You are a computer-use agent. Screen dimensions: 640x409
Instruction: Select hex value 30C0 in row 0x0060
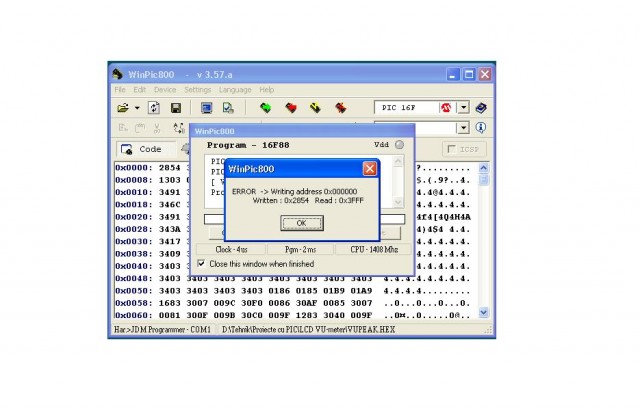point(252,315)
